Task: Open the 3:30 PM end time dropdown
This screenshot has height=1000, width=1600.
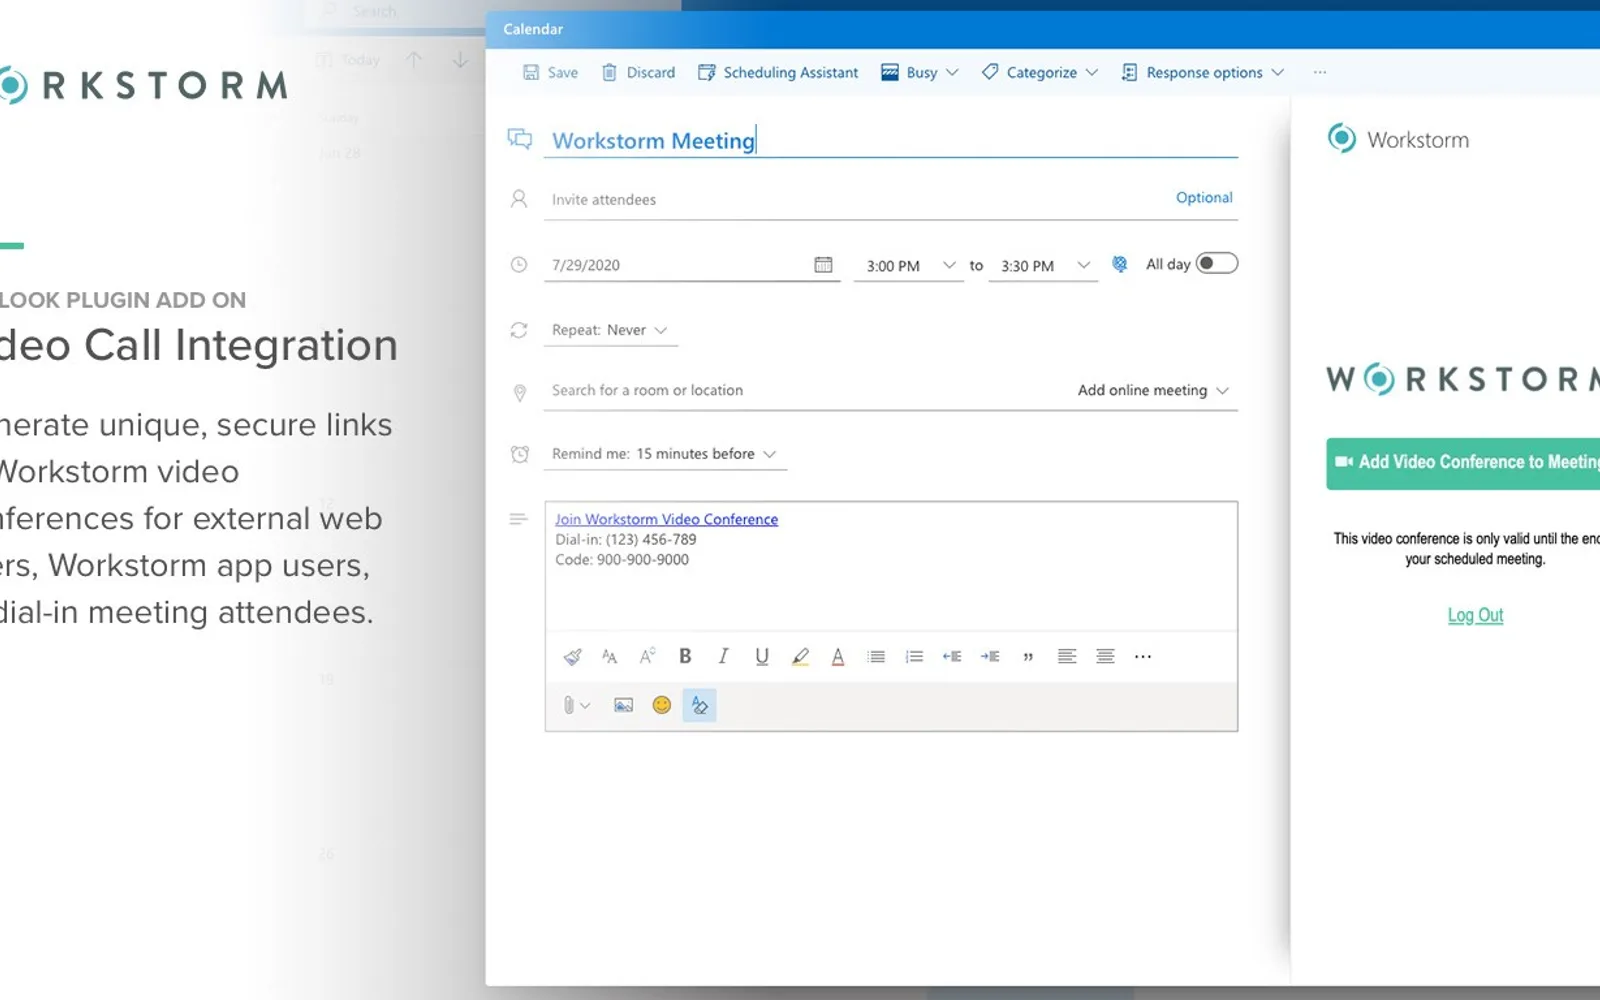Action: [1043, 265]
